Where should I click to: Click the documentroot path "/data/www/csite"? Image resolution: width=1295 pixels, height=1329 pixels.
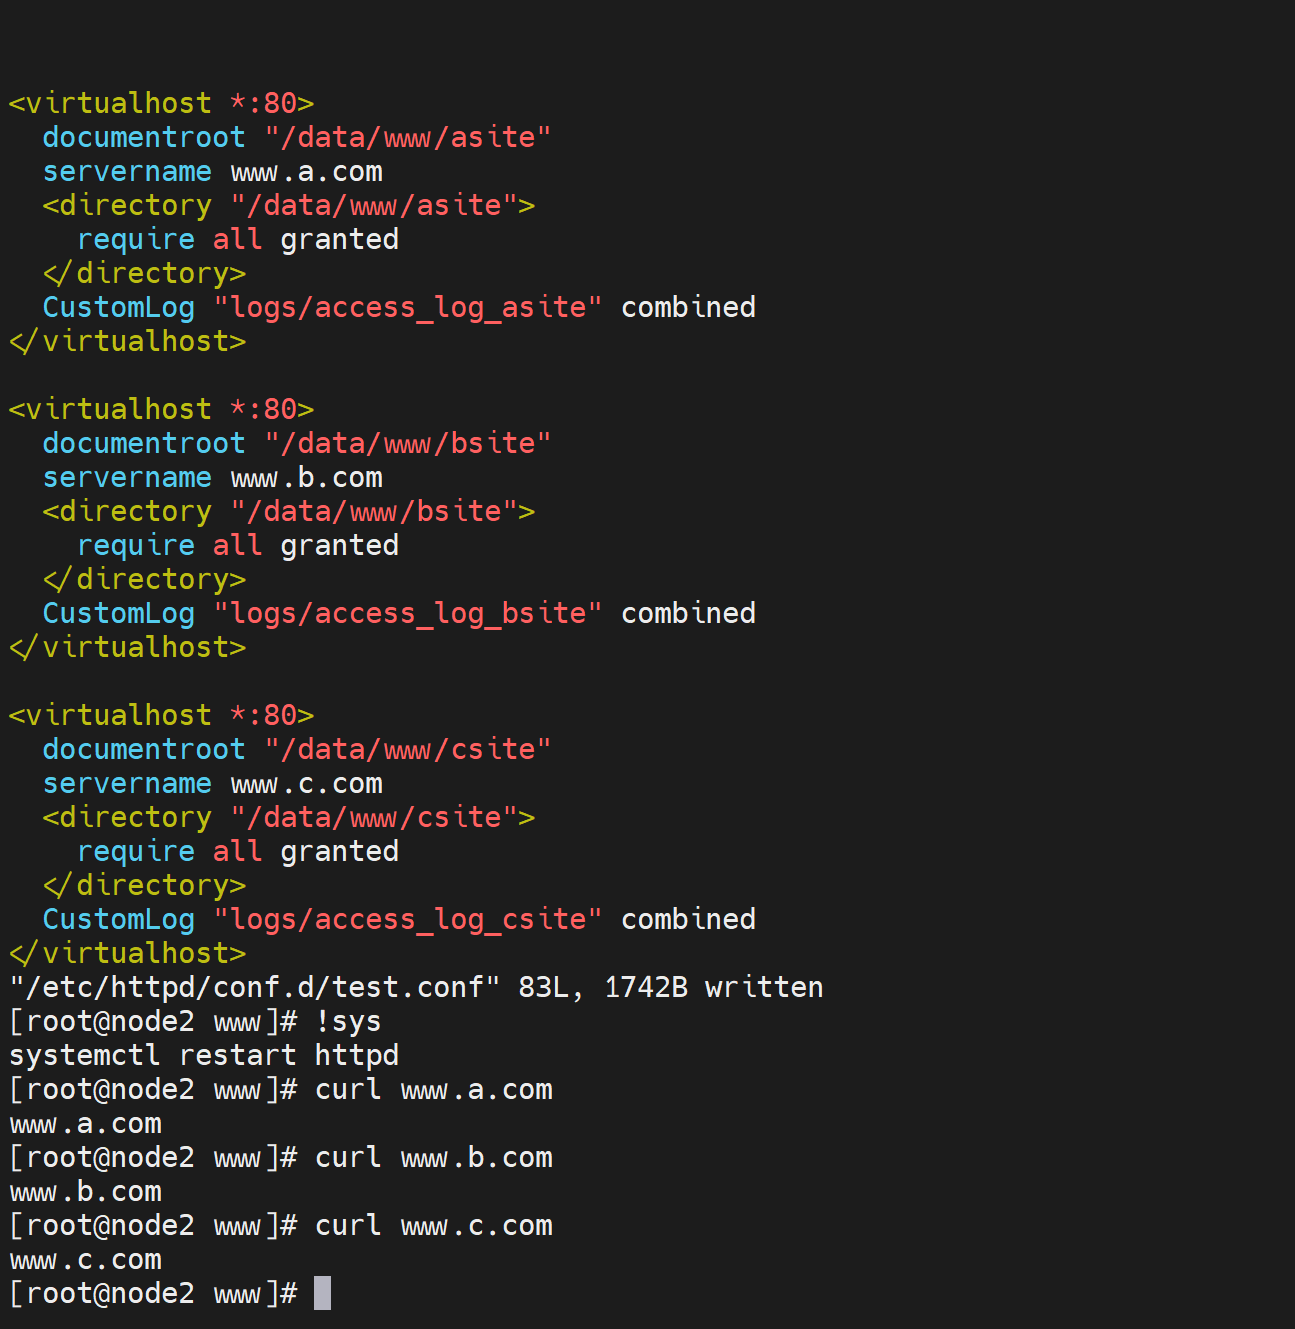tap(408, 749)
